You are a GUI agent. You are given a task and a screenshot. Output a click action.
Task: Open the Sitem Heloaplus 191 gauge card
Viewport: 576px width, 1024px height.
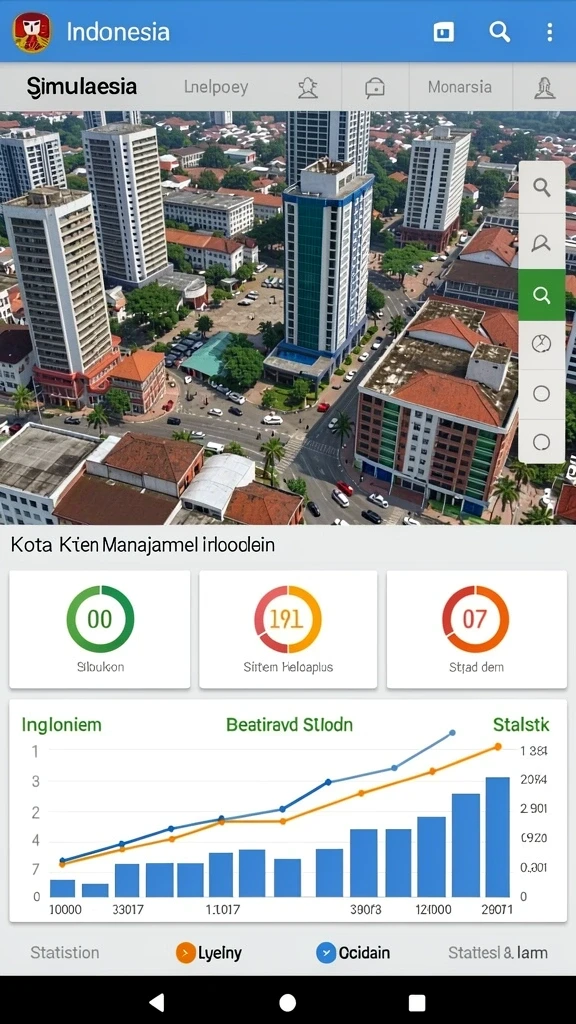[288, 629]
